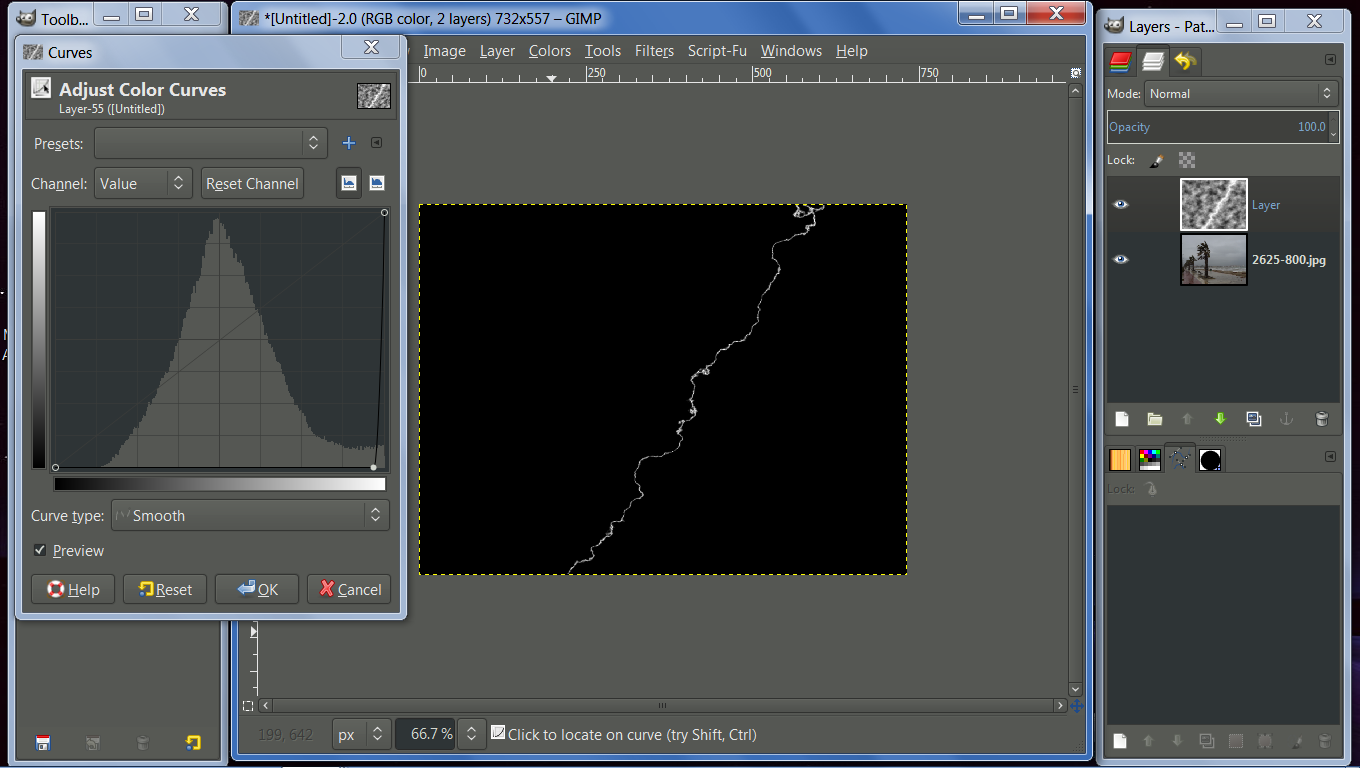
Task: Switch histogram to logarithmic scale in Curves
Action: tap(376, 183)
